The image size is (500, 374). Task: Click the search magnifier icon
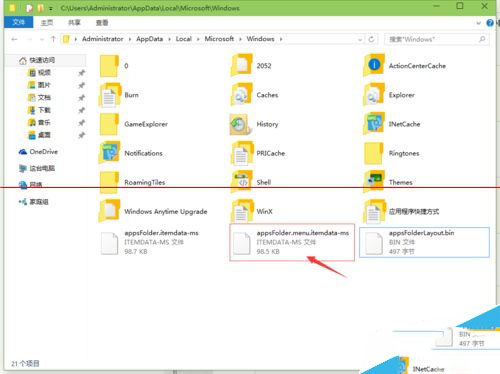[482, 39]
